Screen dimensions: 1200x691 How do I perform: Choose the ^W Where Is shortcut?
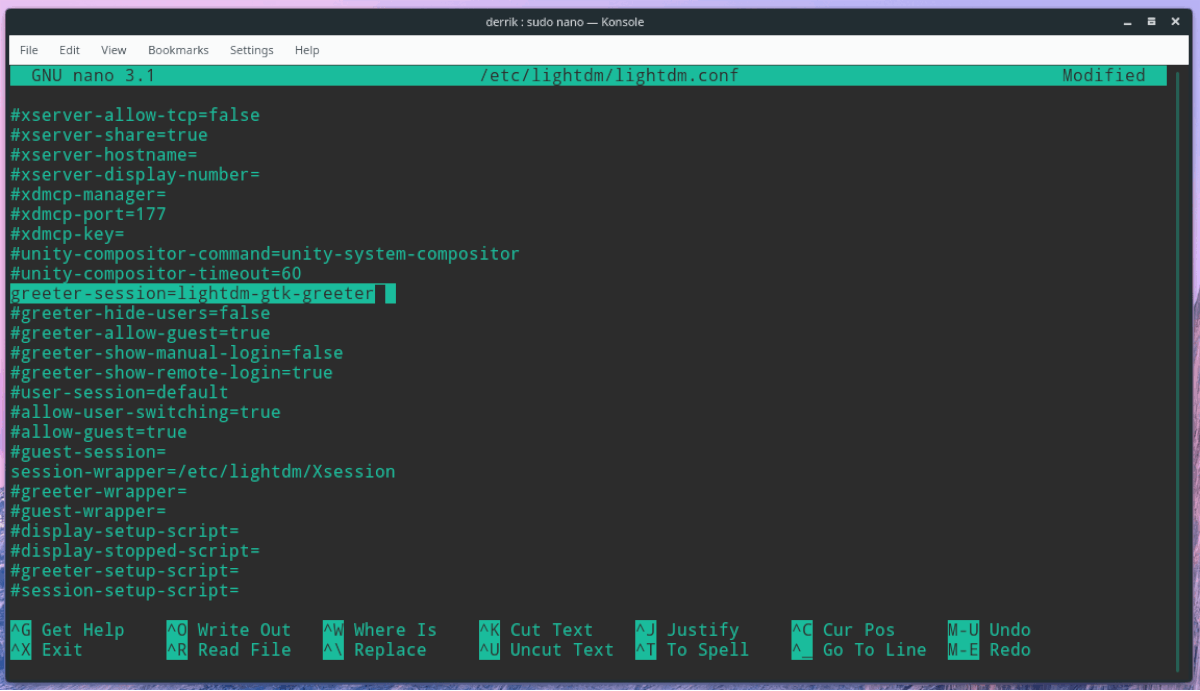point(379,630)
